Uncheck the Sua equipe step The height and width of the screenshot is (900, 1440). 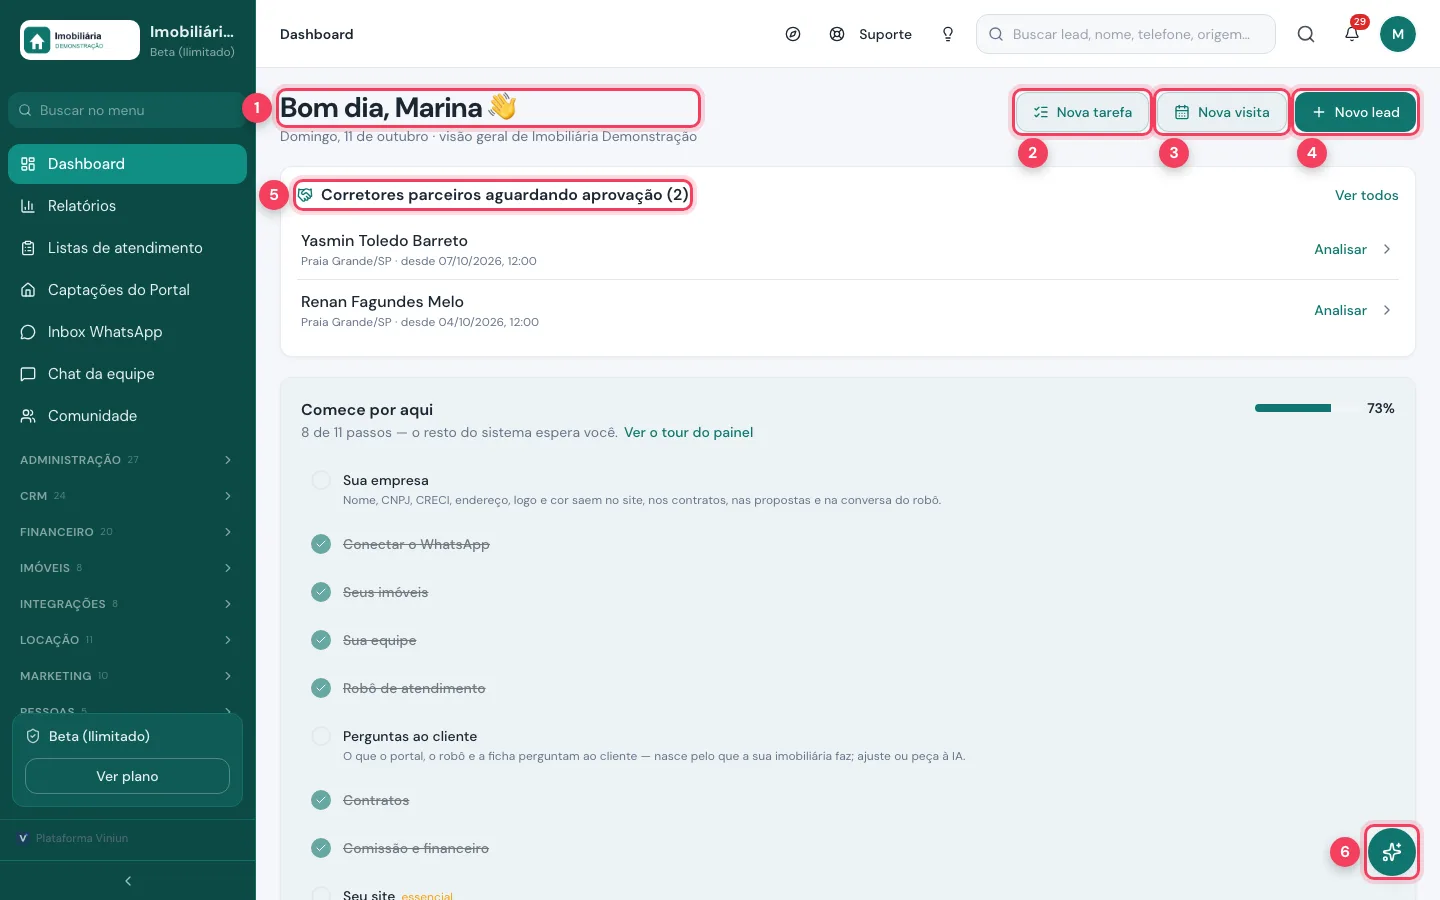321,640
